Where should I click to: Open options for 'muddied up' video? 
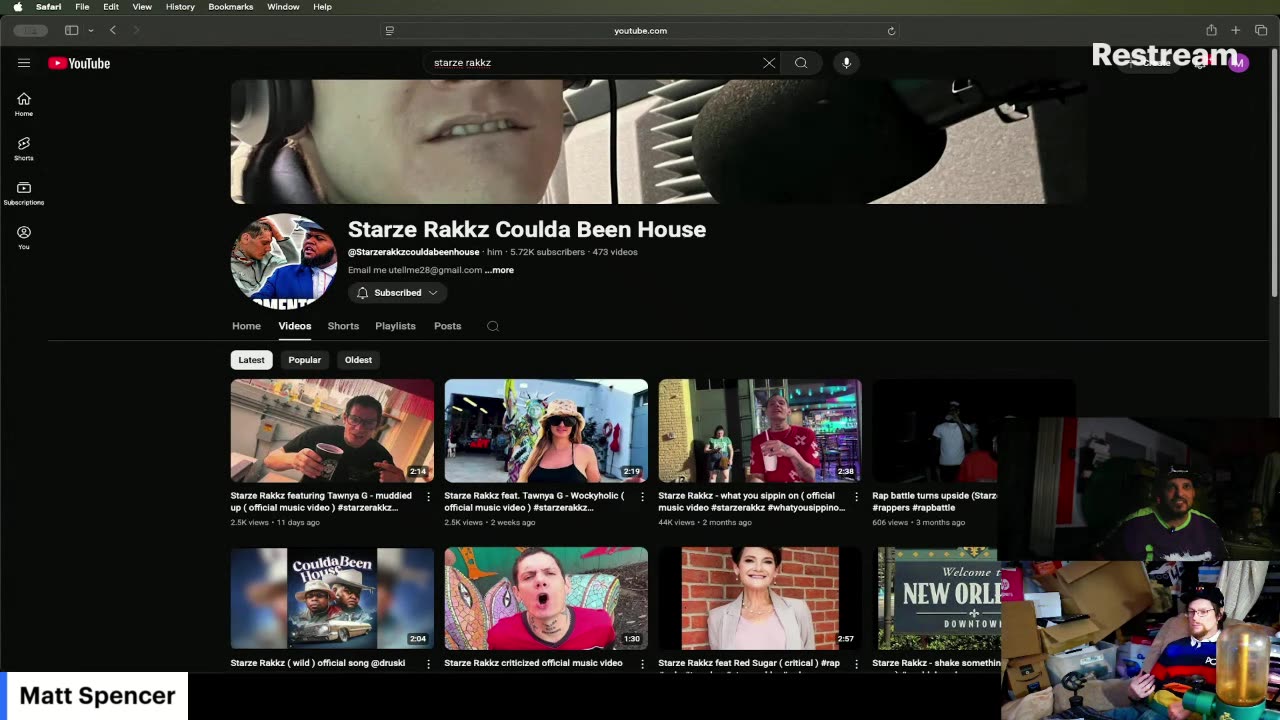[429, 496]
